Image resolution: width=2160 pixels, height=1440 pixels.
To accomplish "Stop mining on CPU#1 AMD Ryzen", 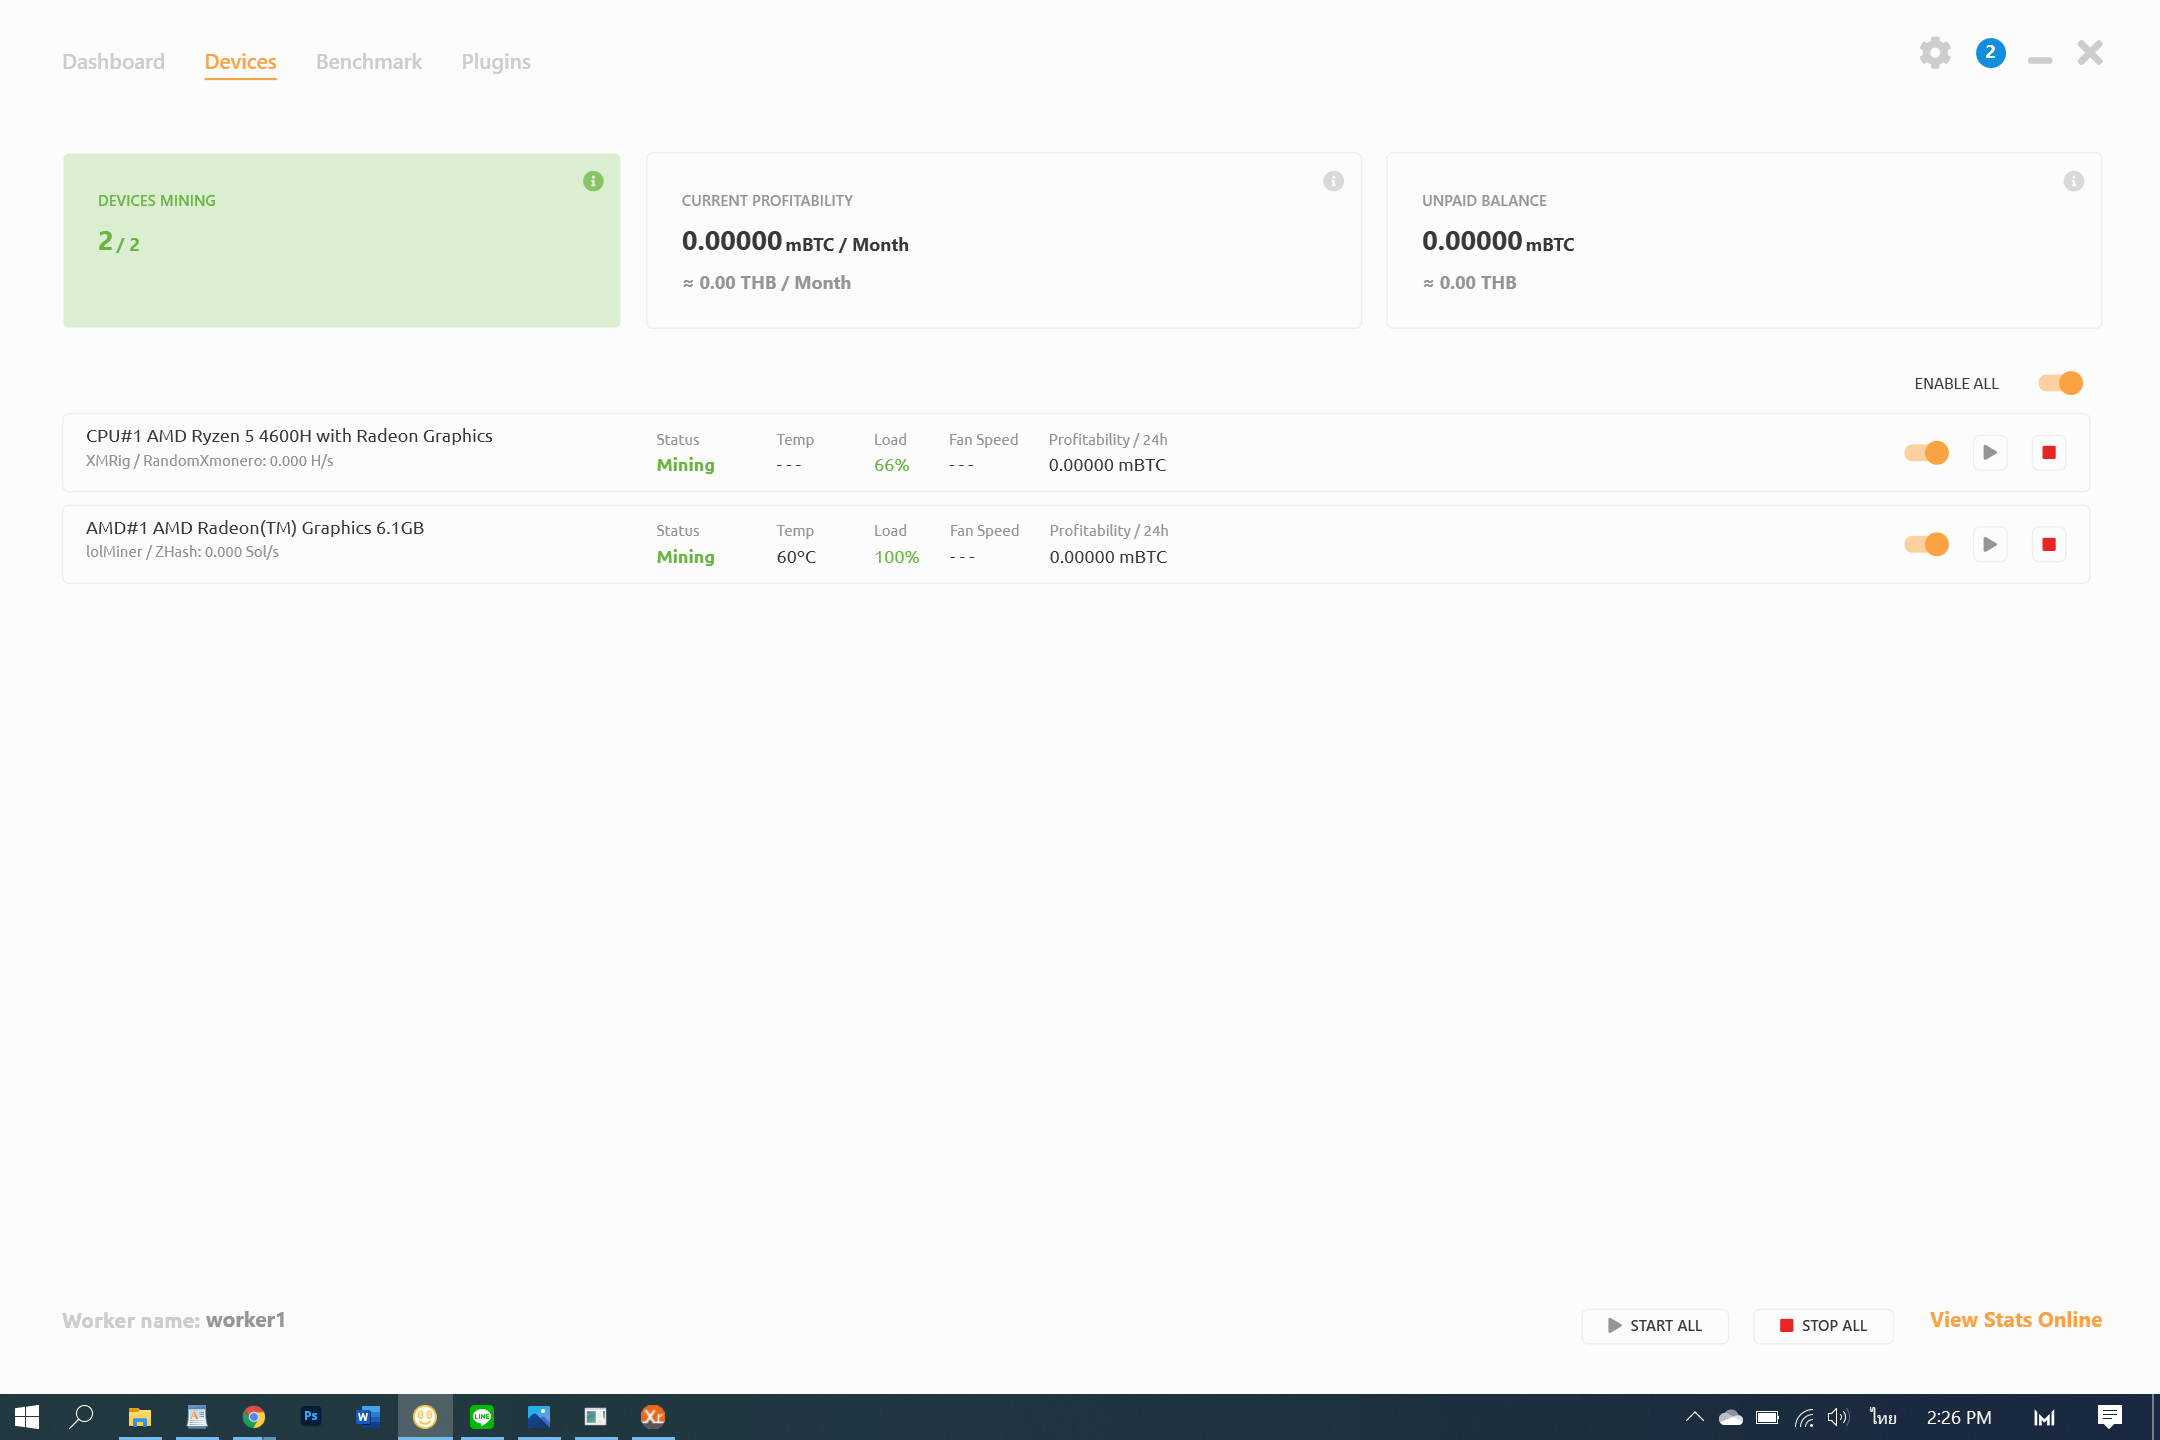I will 2049,453.
